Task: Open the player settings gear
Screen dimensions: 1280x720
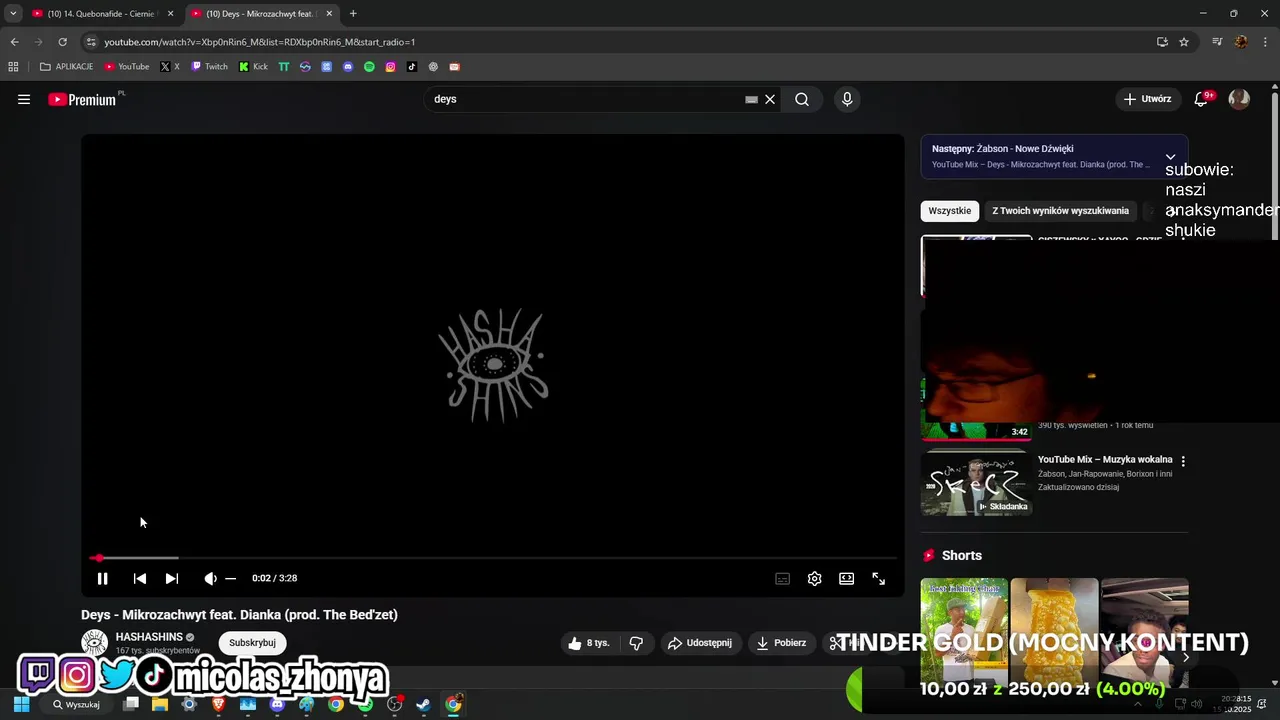Action: point(815,578)
